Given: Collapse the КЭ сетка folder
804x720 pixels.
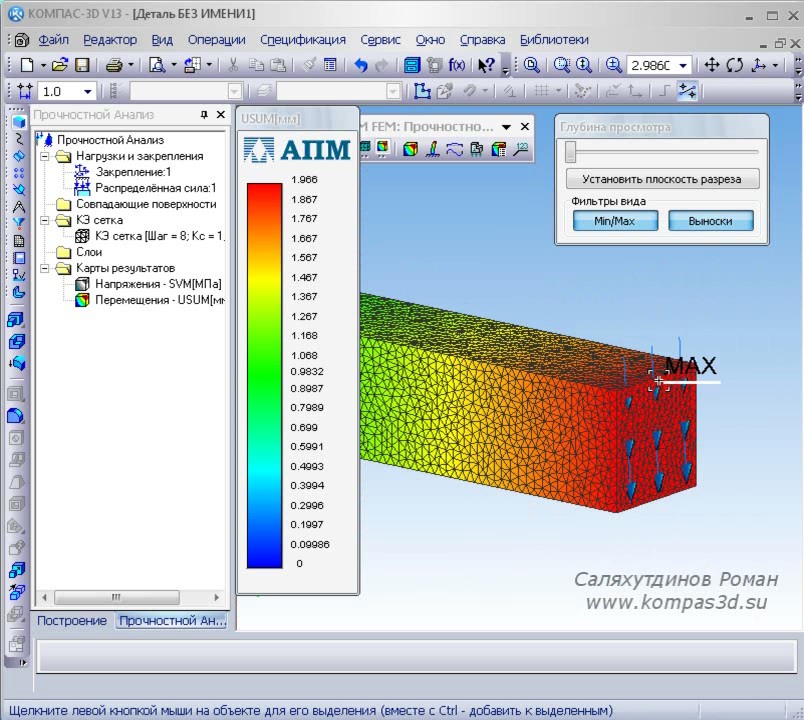Looking at the screenshot, I should click(x=45, y=221).
